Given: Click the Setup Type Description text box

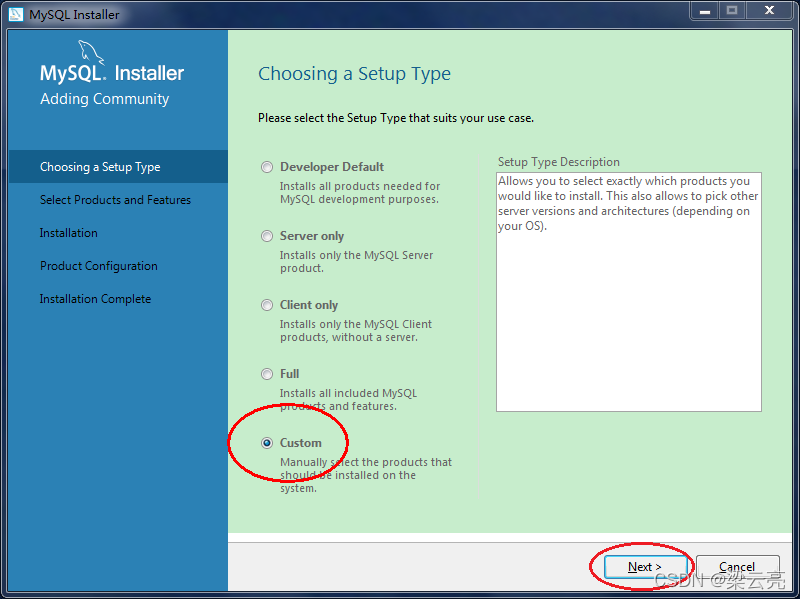Looking at the screenshot, I should point(628,290).
